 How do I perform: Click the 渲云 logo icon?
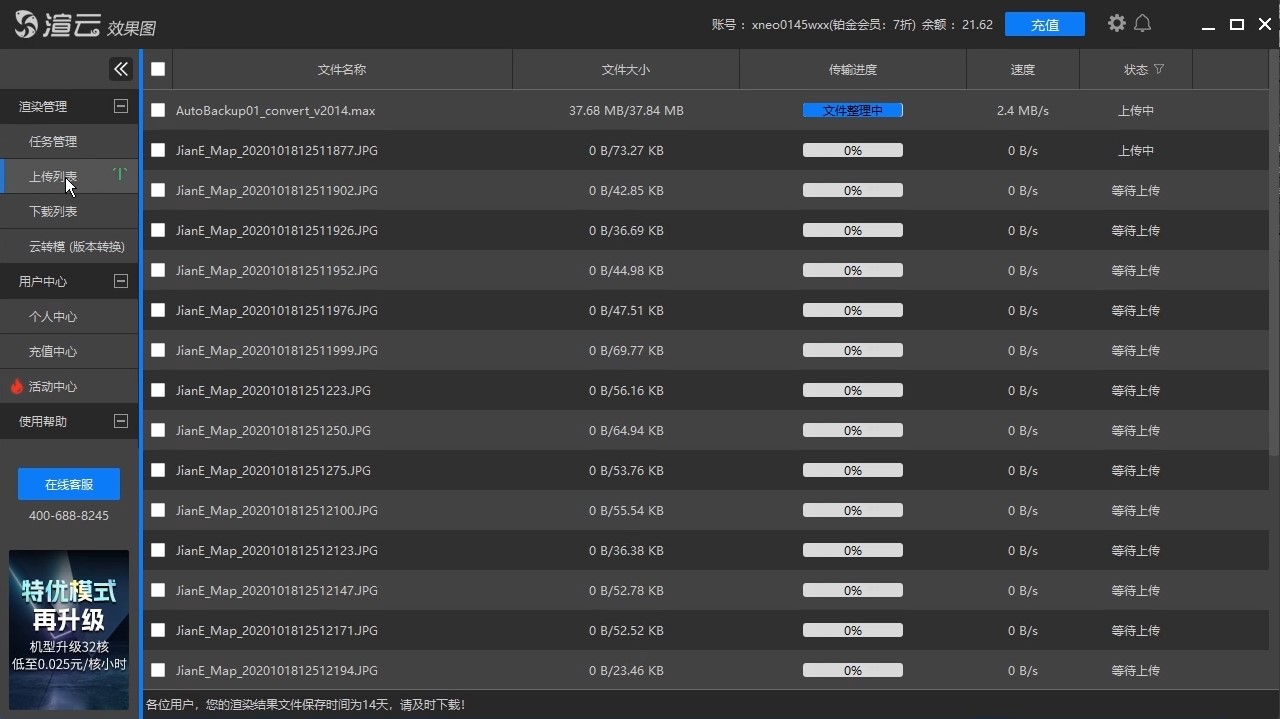pos(27,24)
